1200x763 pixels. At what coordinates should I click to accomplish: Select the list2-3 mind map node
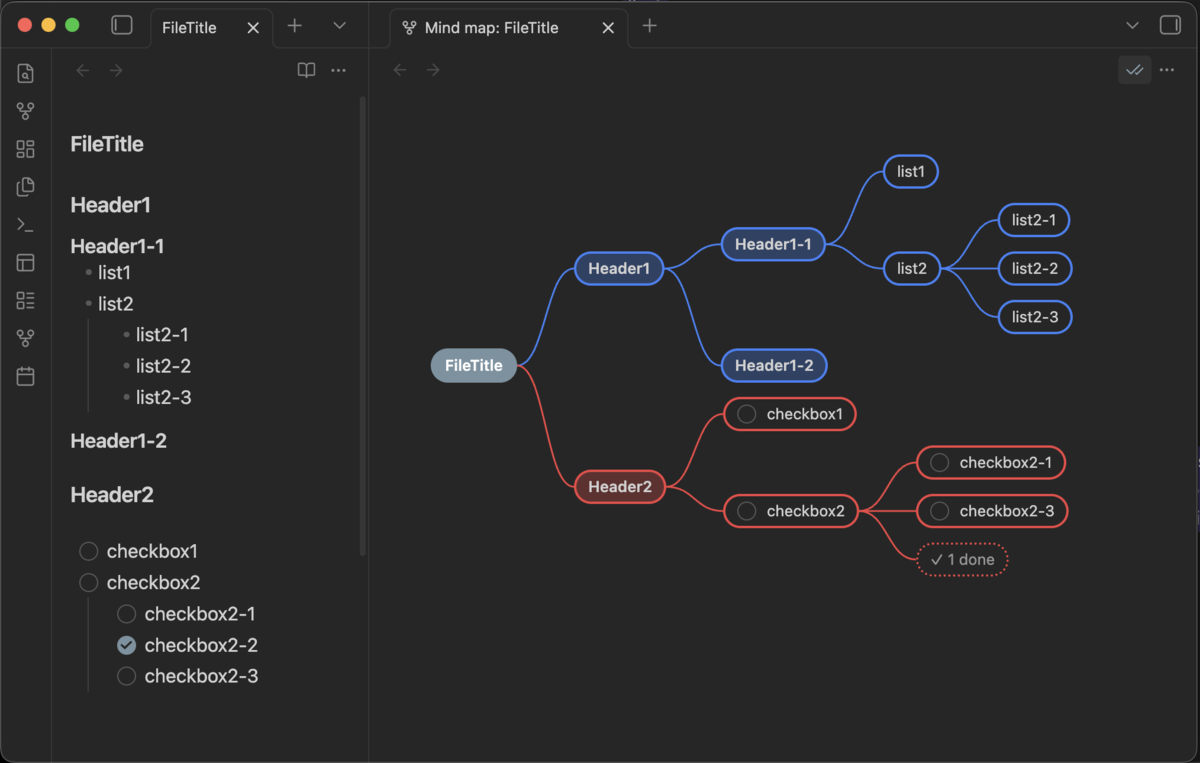(x=1035, y=317)
